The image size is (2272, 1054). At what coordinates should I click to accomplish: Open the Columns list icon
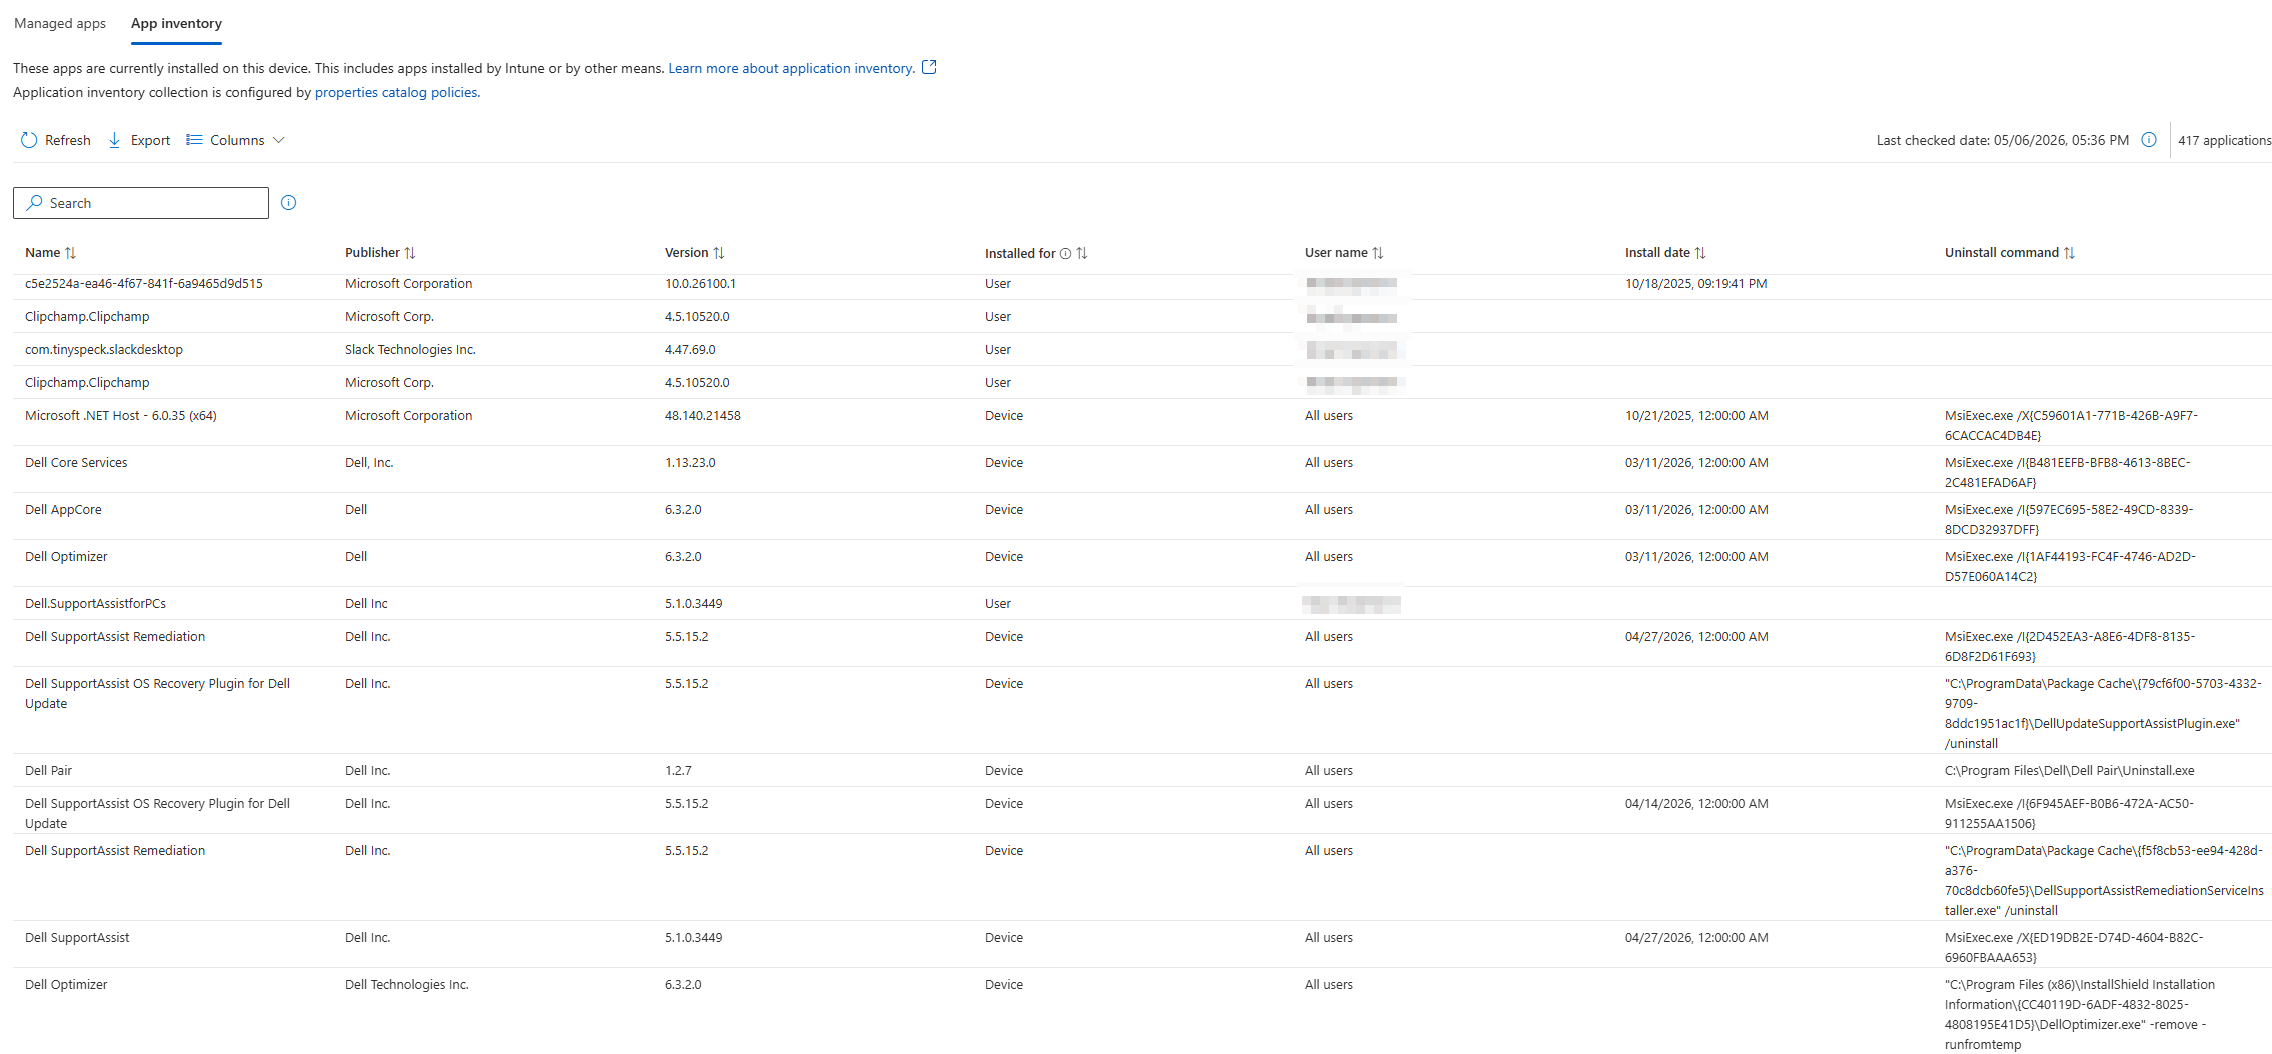pyautogui.click(x=194, y=140)
